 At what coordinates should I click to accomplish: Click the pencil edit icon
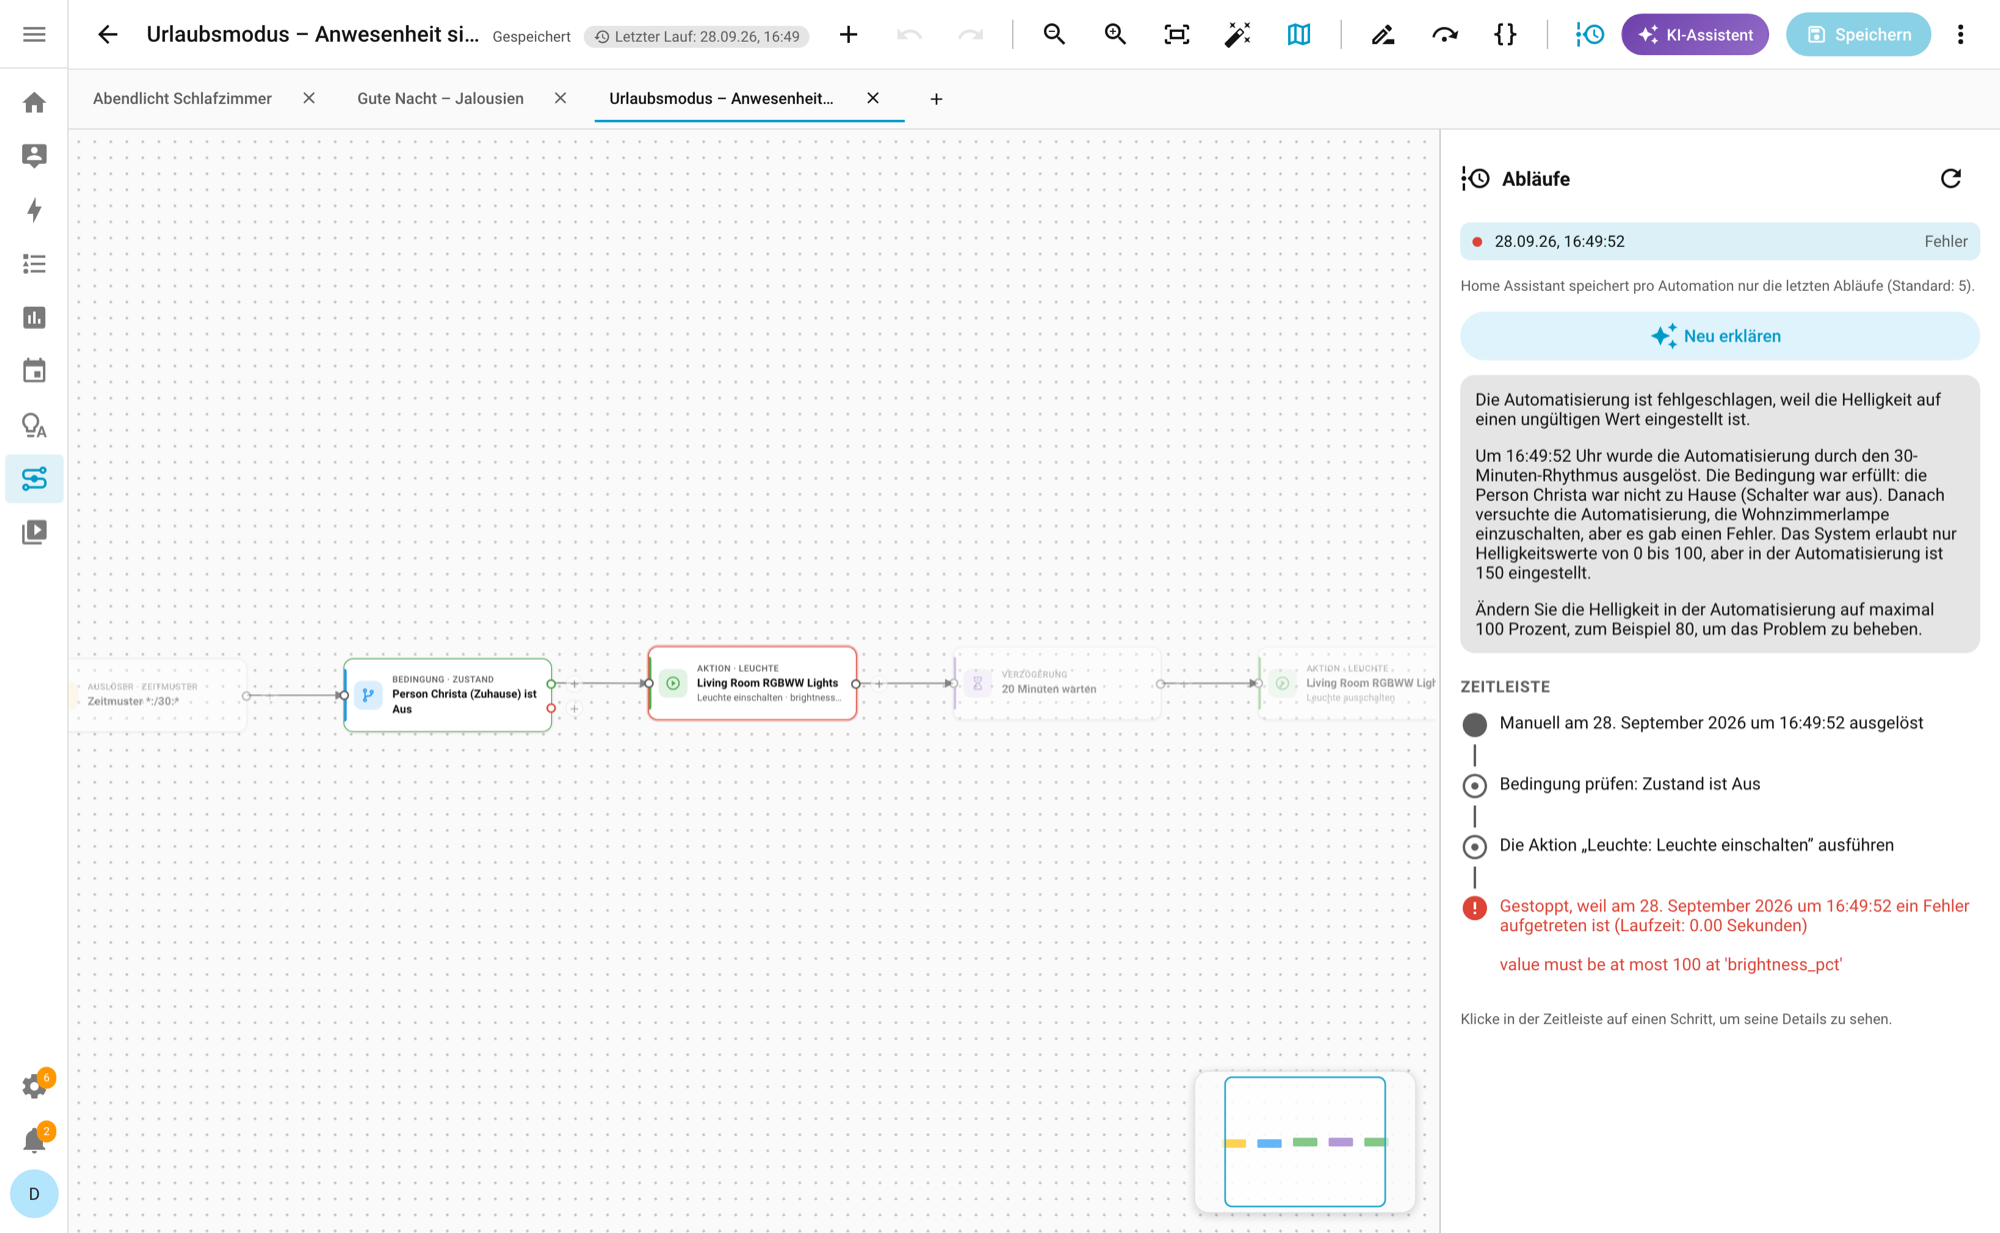[x=1383, y=34]
